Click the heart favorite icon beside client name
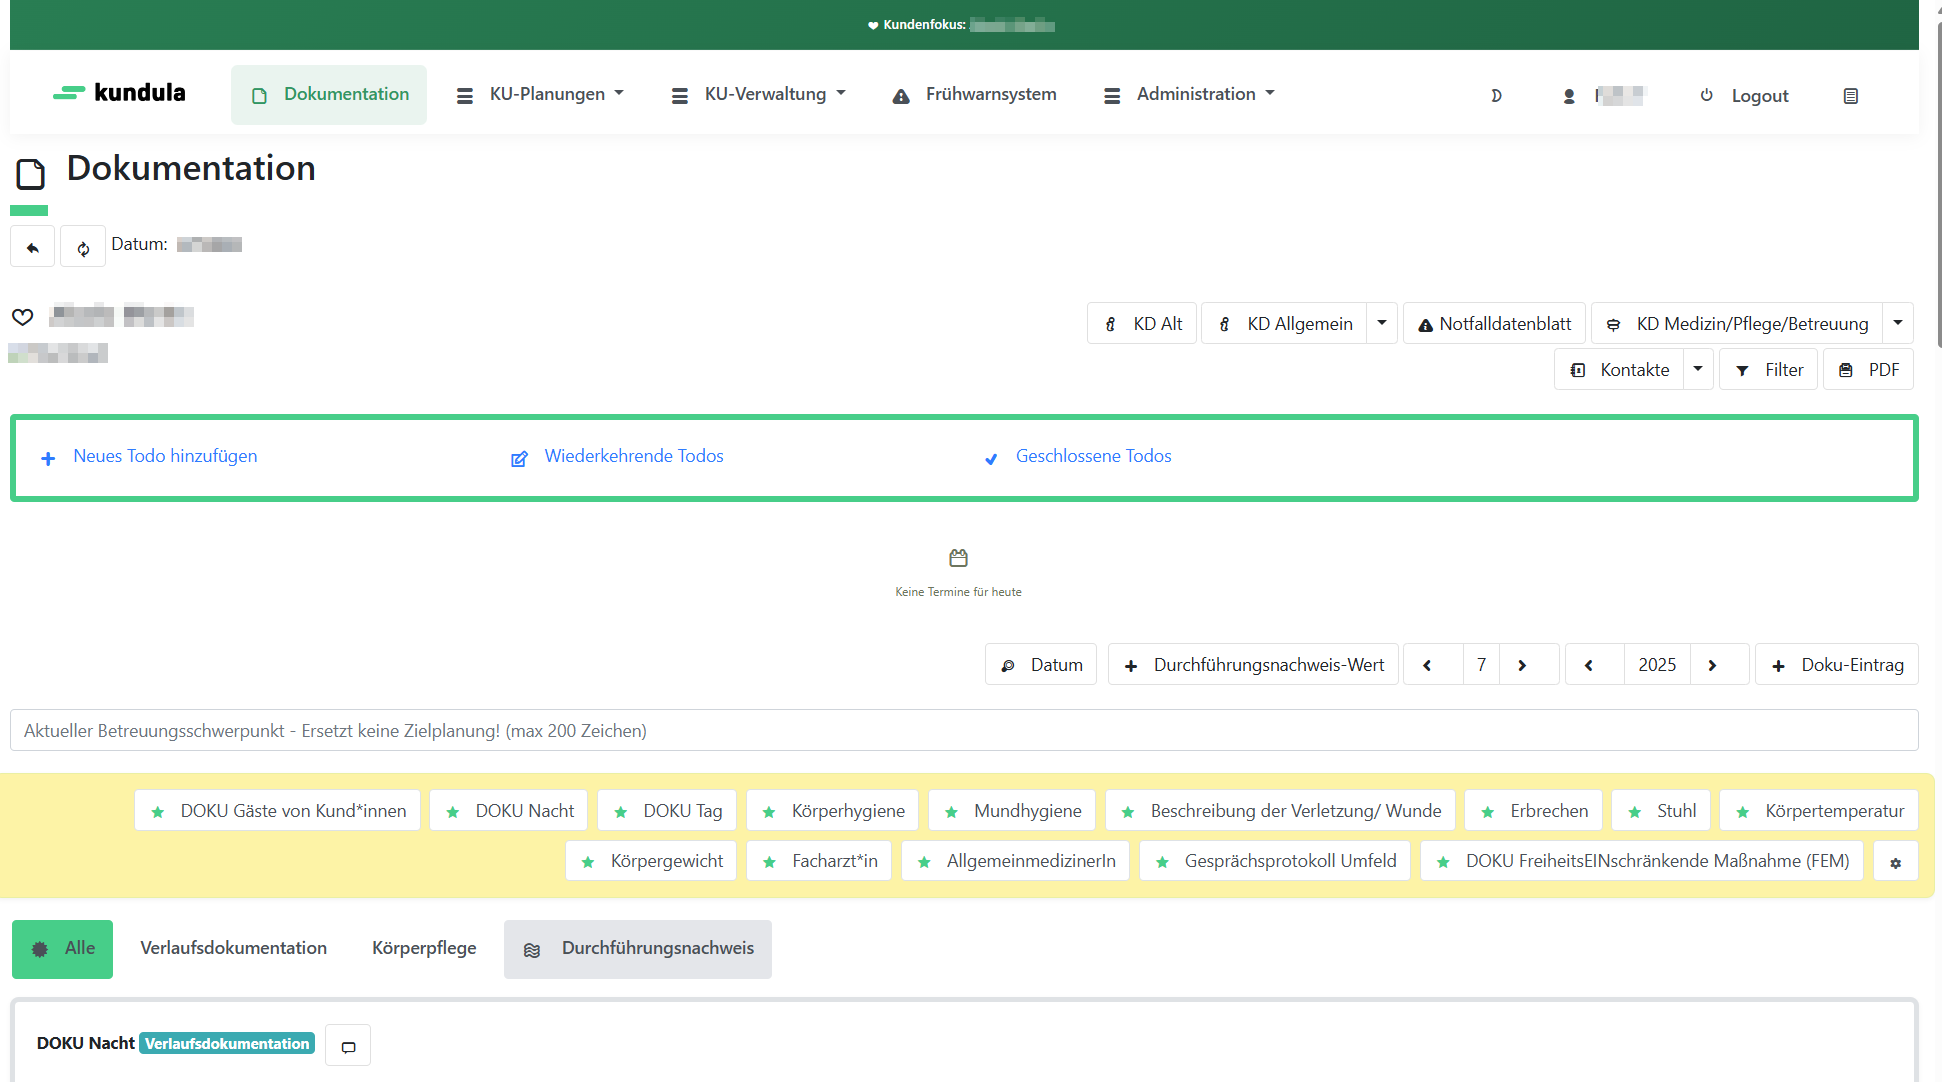 click(22, 317)
